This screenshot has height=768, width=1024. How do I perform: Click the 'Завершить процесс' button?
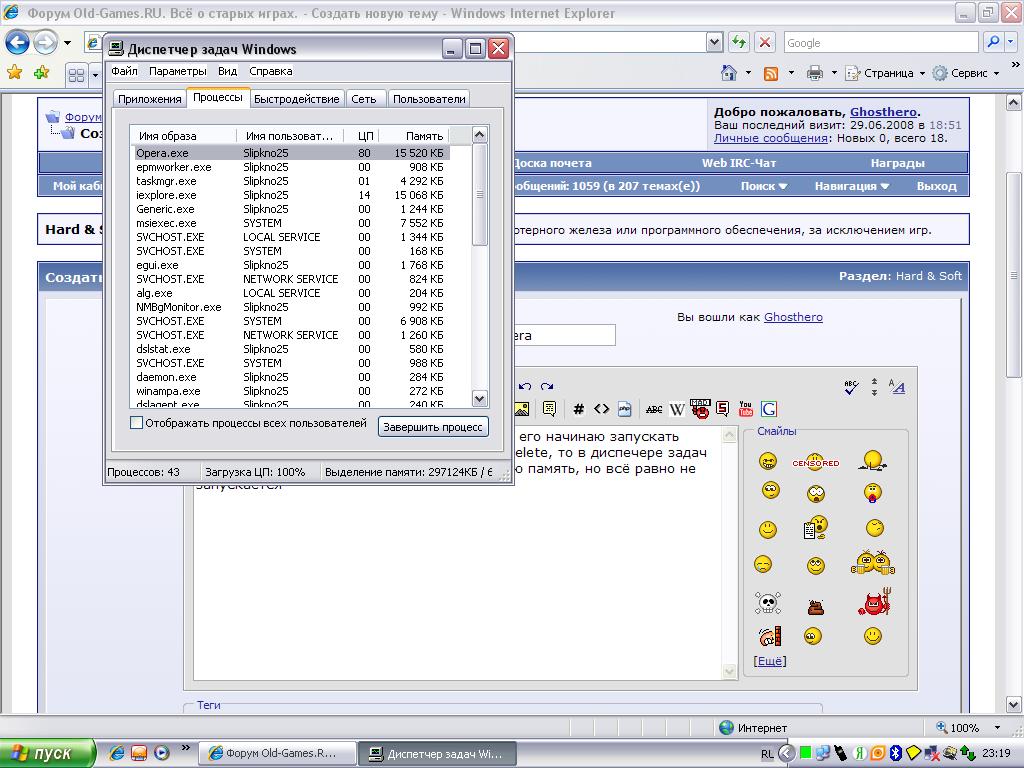(x=433, y=427)
